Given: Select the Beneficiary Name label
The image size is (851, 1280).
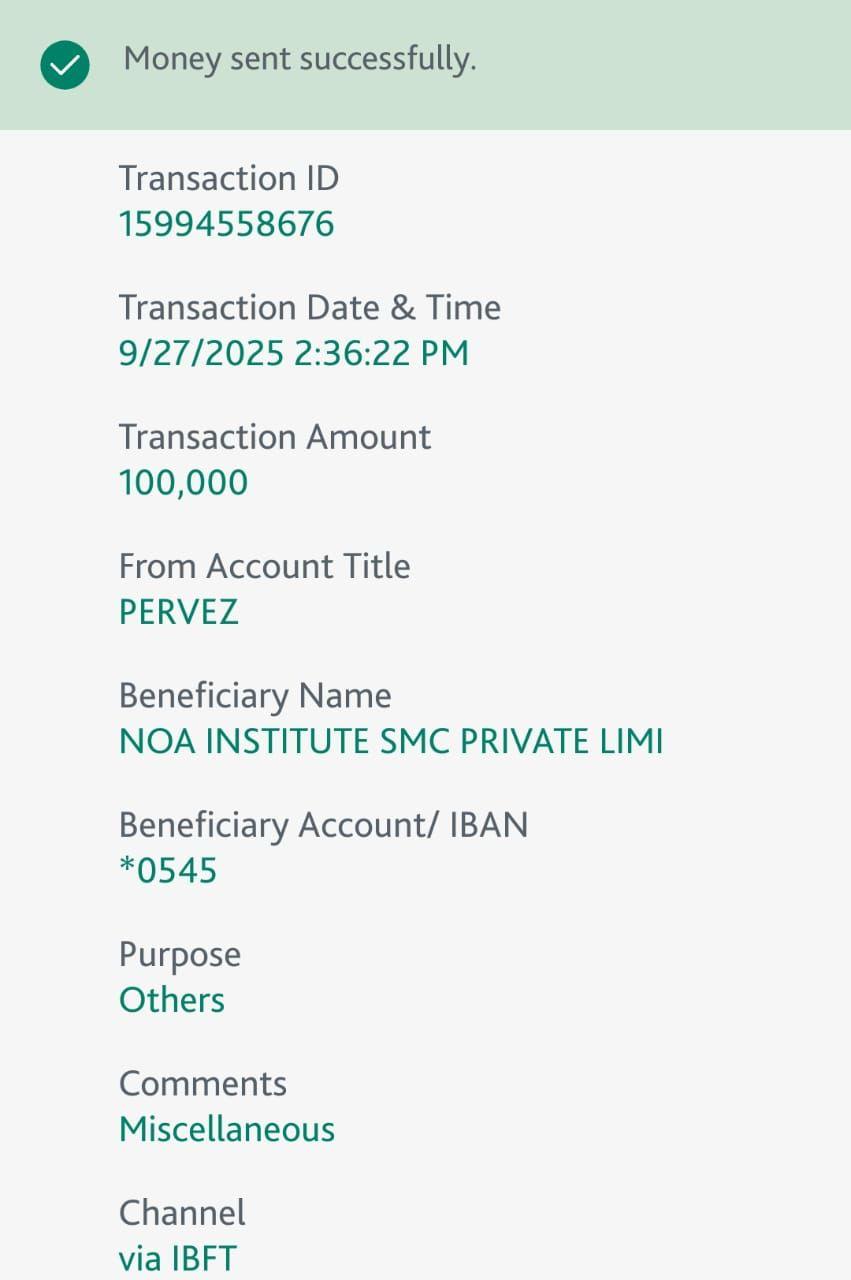Looking at the screenshot, I should coord(255,696).
